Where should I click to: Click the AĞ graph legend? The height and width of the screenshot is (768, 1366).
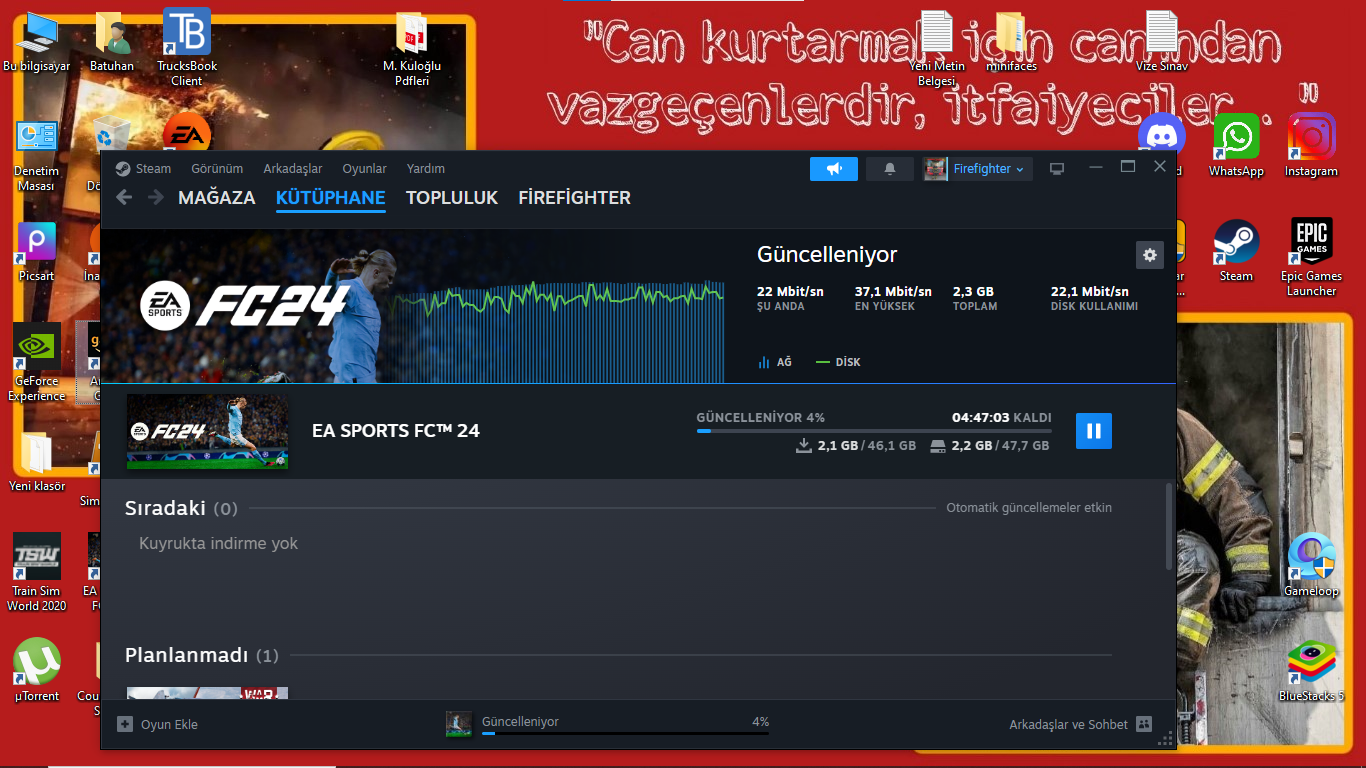pyautogui.click(x=774, y=362)
